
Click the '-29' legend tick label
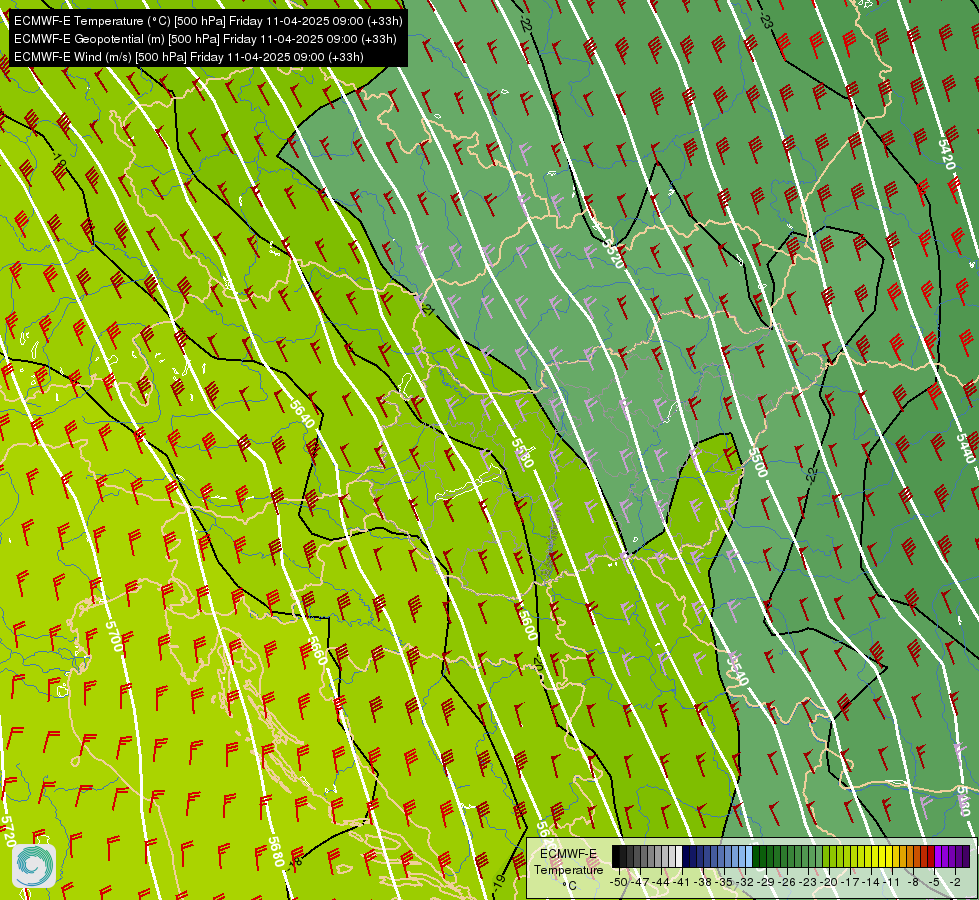(766, 882)
